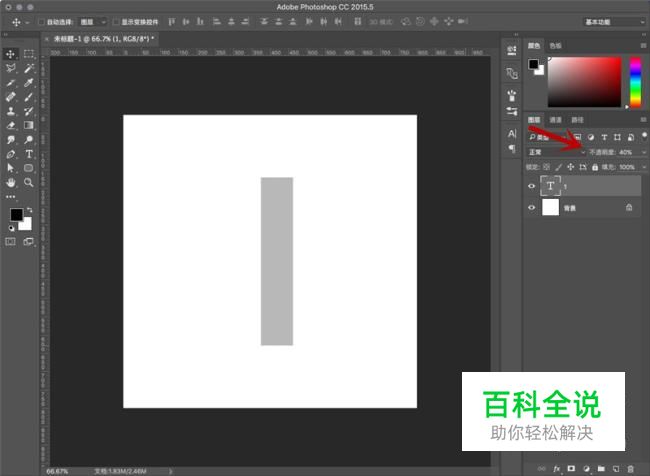Toggle lock all padlock icon
Screen dimensions: 650x476
(595, 167)
